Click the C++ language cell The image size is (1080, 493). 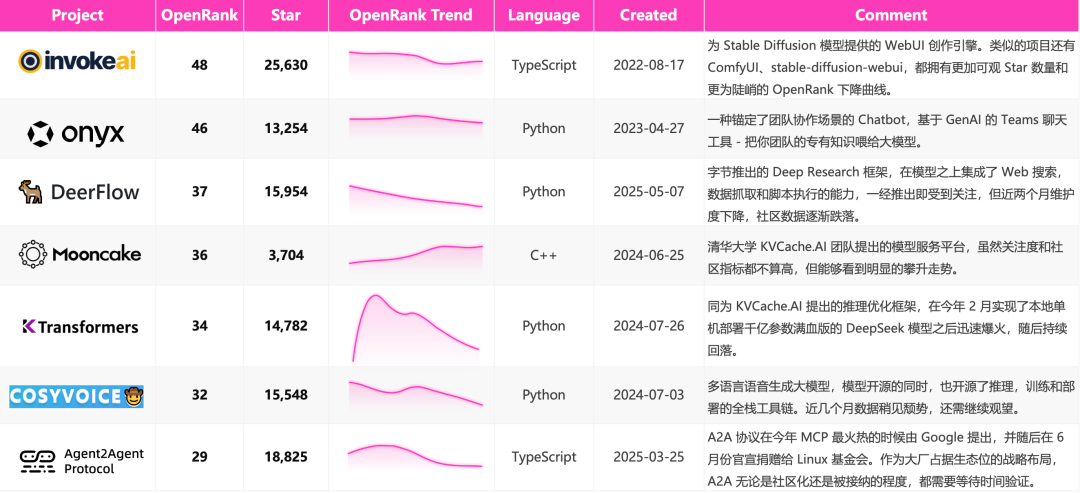(543, 255)
